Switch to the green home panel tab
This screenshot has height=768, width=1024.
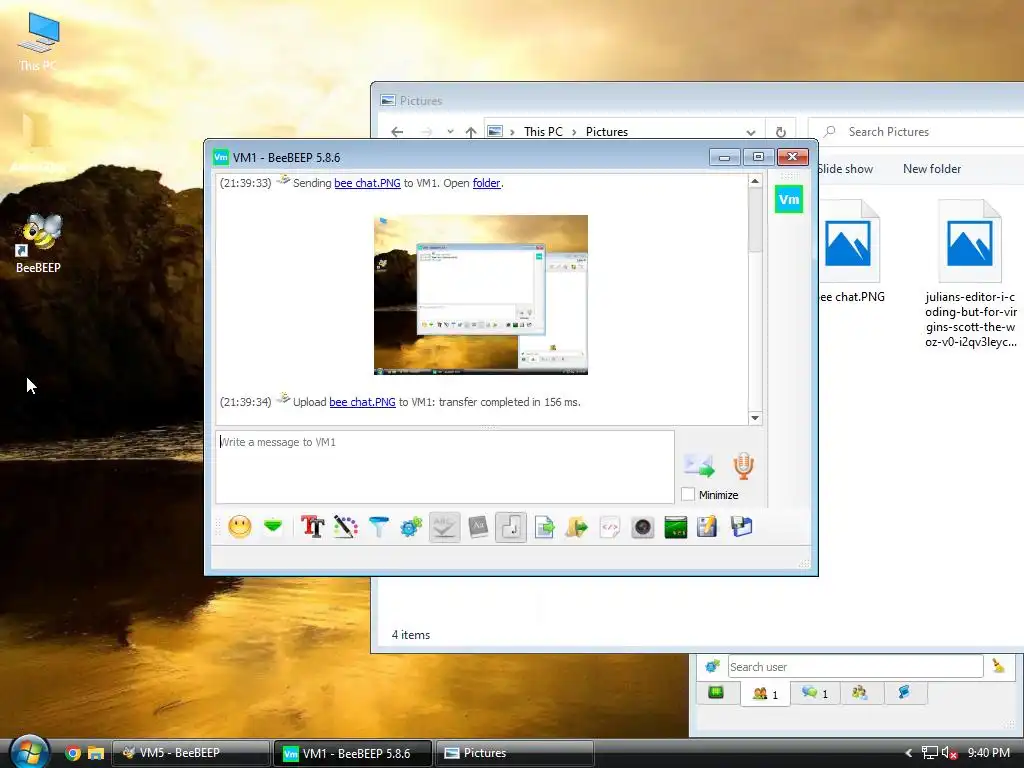click(716, 692)
